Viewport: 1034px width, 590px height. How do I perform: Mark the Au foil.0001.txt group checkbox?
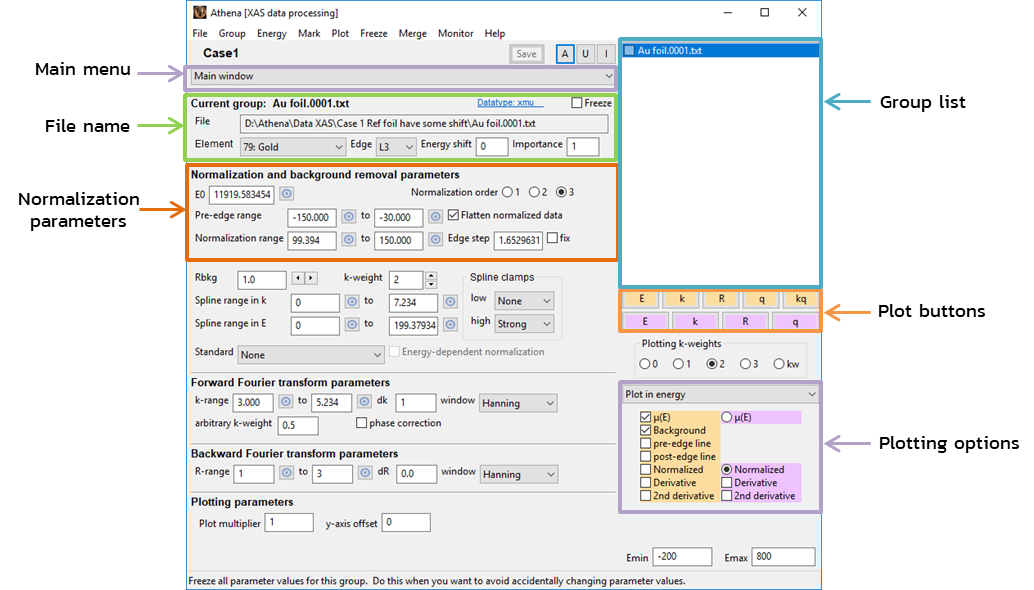click(629, 50)
